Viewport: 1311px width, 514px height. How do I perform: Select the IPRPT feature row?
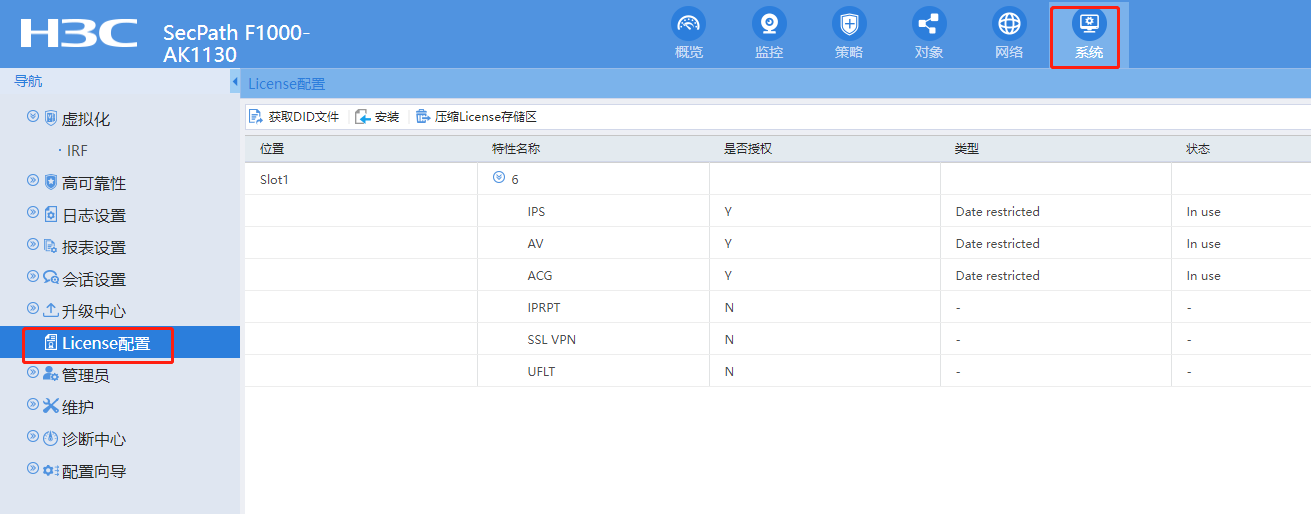(x=778, y=307)
